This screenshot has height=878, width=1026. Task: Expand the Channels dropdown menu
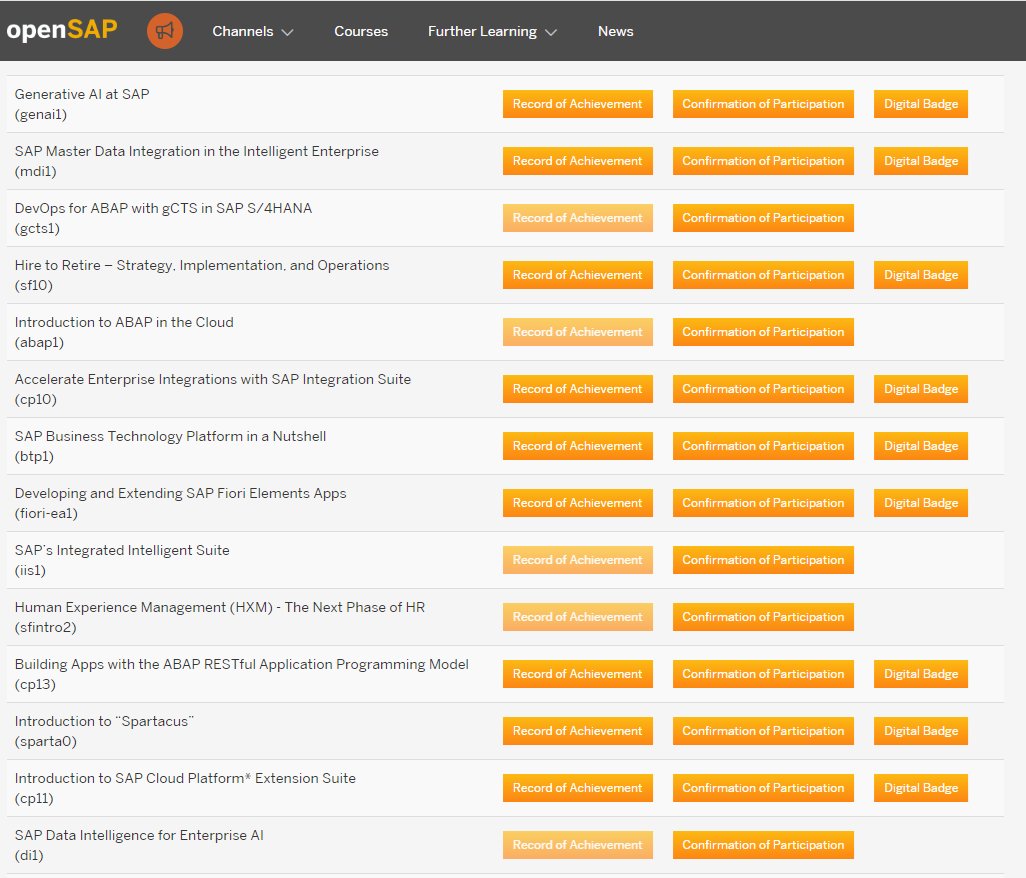tap(253, 31)
